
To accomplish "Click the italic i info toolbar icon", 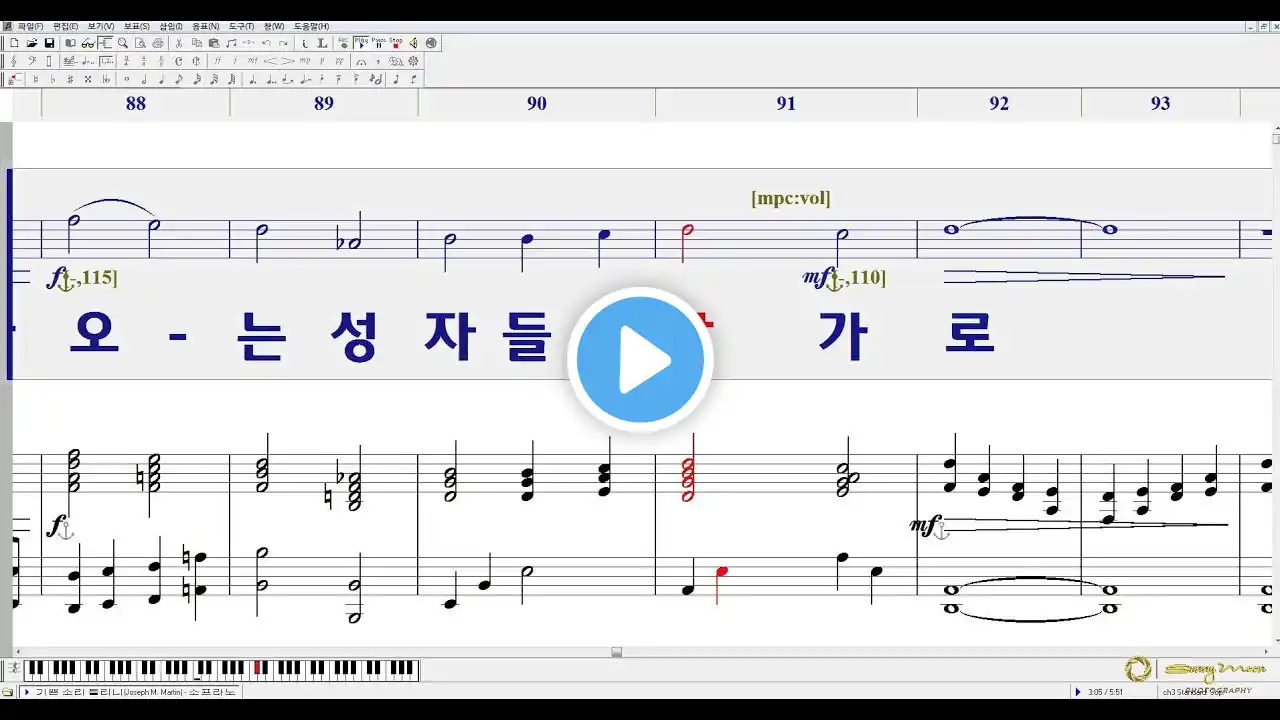I will coord(304,43).
